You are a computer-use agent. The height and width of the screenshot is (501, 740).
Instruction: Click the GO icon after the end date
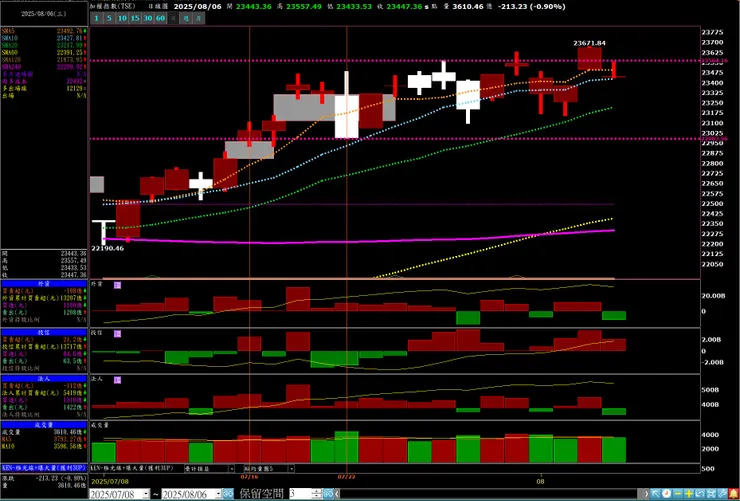point(228,494)
